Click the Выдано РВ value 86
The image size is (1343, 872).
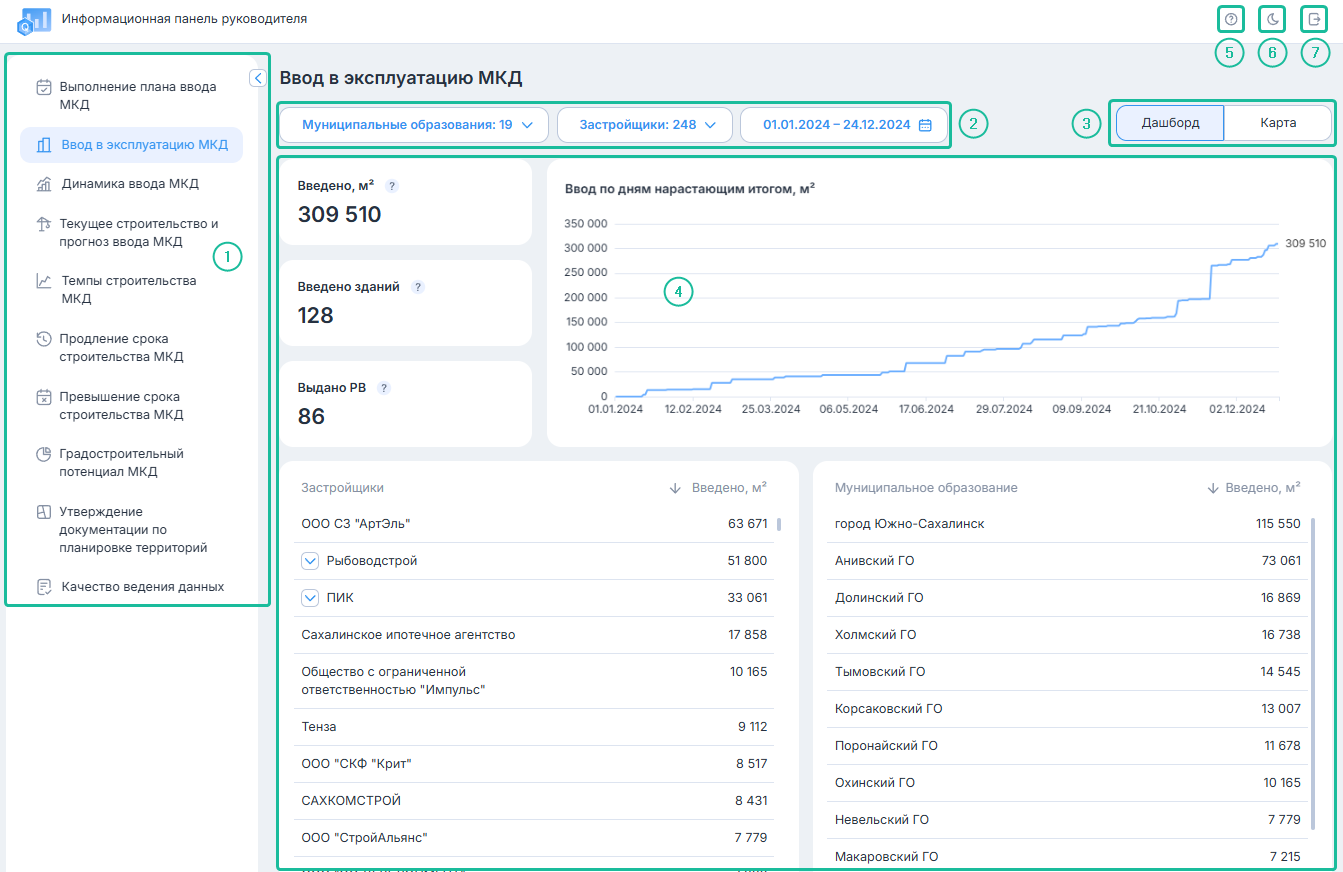[312, 417]
